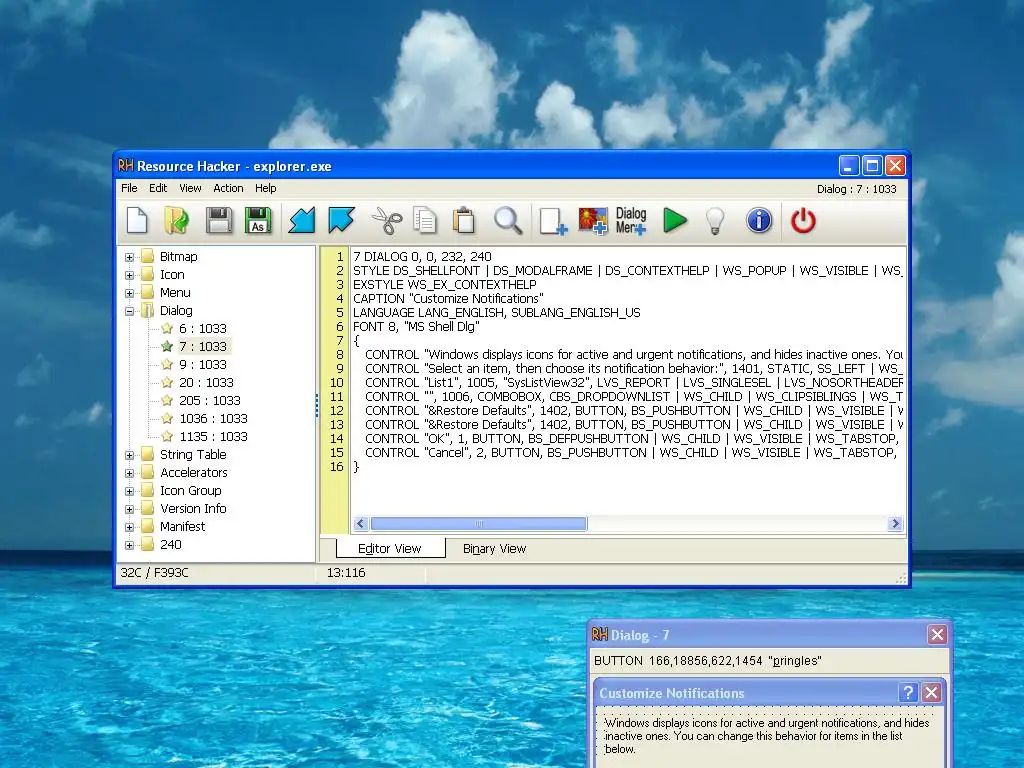Click the CAPTION line in the script editor
Image resolution: width=1024 pixels, height=768 pixels.
448,298
